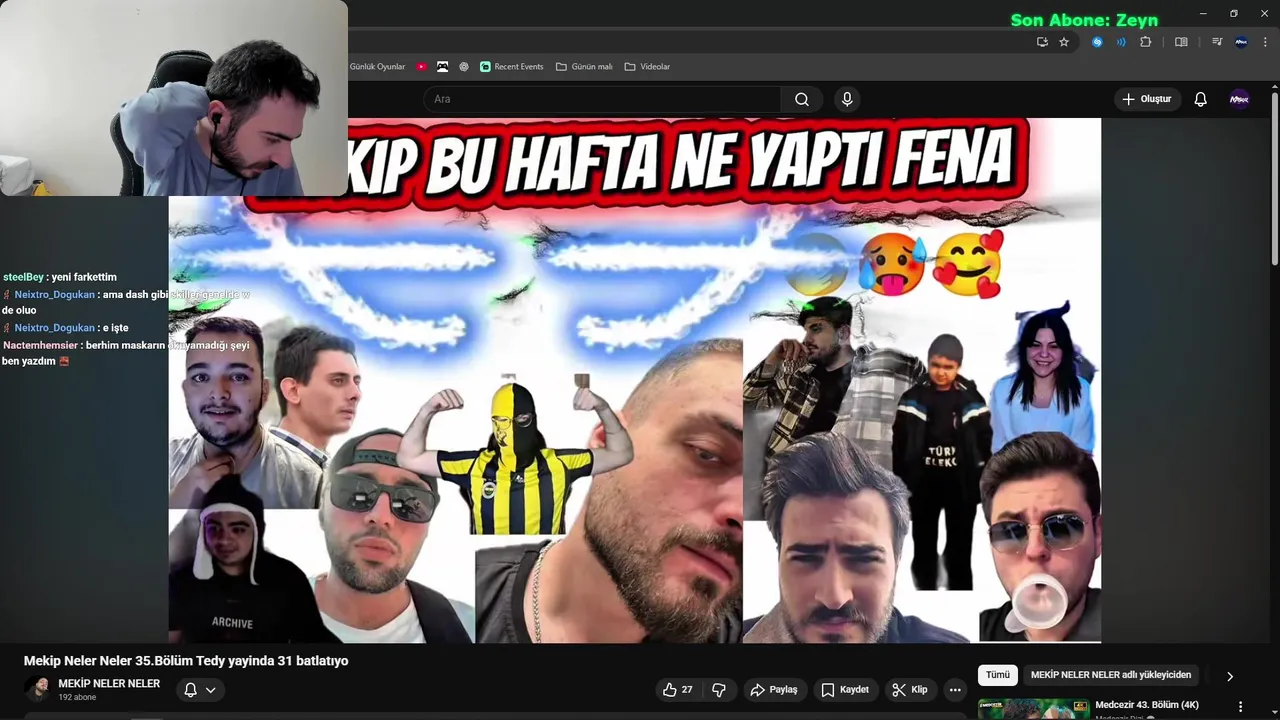Select the Tümü filter chip

coord(998,675)
